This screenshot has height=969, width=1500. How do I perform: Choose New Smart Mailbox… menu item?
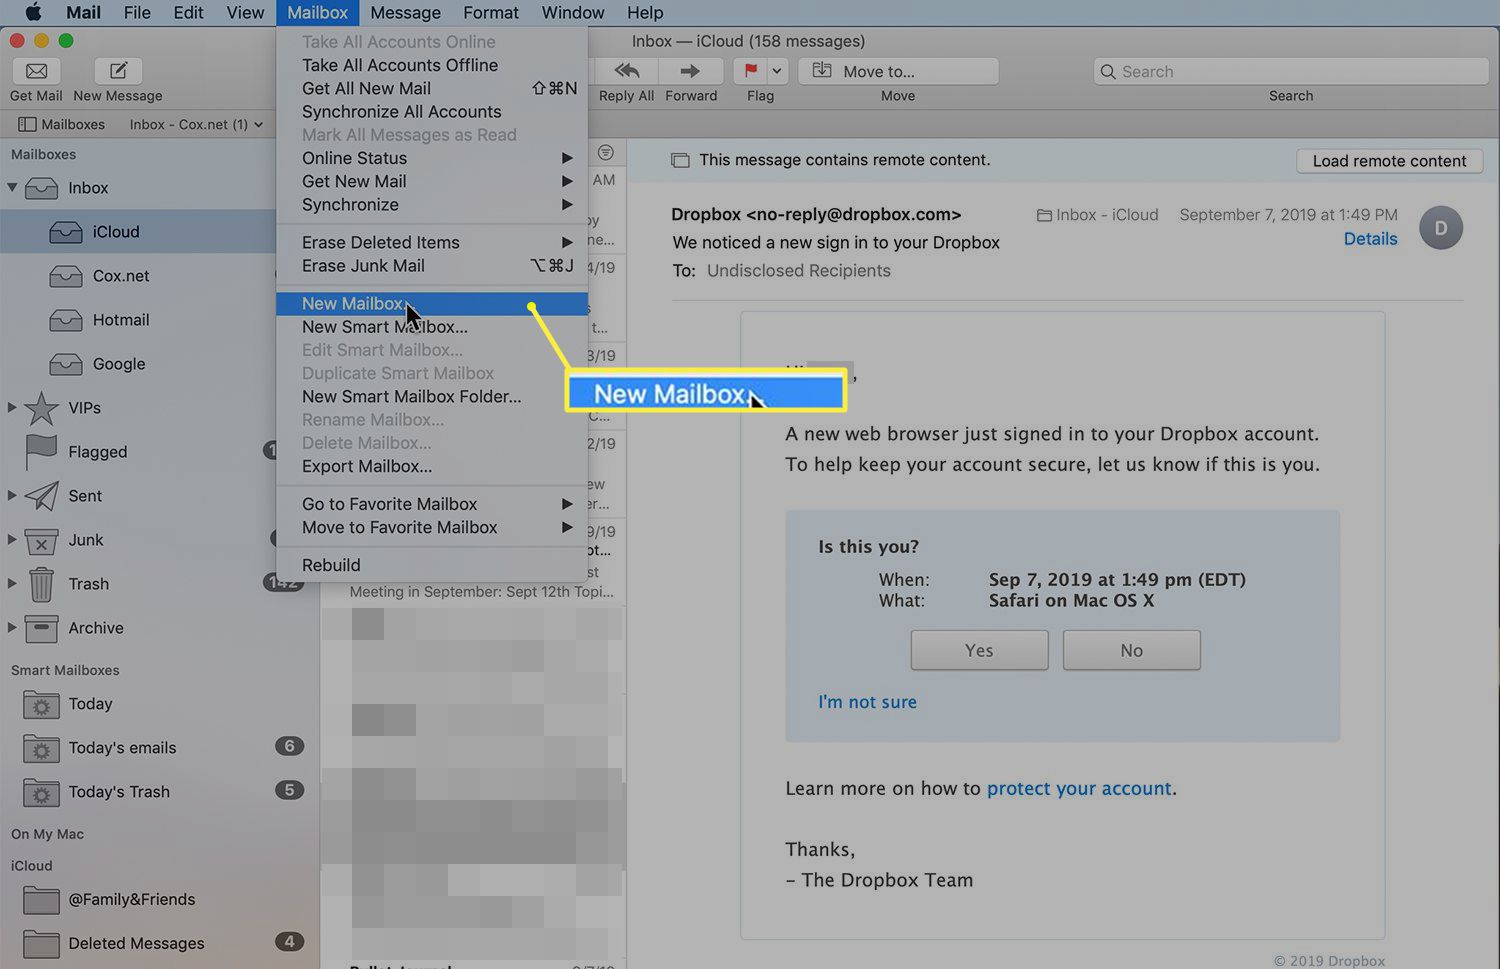(432, 327)
